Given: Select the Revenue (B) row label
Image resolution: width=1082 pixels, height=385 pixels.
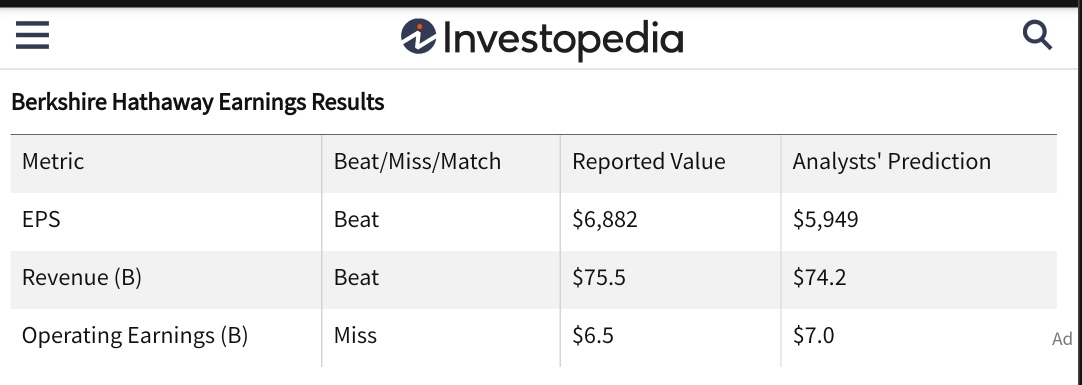Looking at the screenshot, I should click(82, 277).
